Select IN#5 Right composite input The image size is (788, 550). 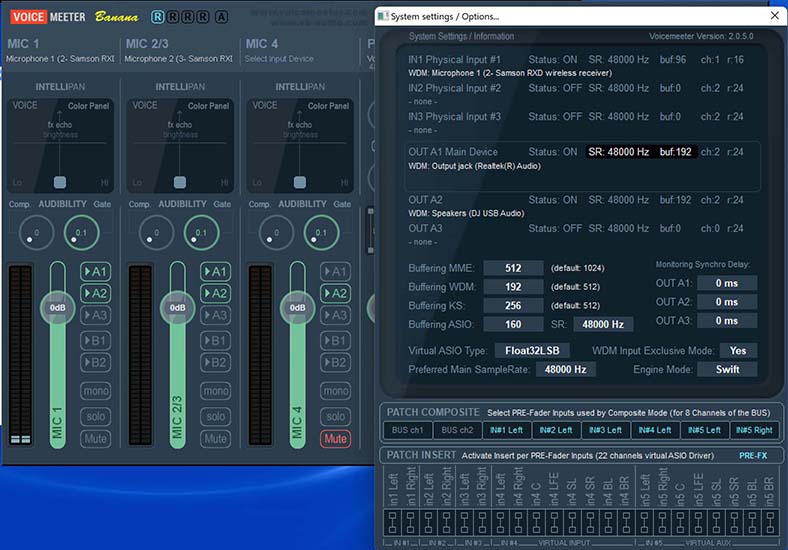[754, 430]
